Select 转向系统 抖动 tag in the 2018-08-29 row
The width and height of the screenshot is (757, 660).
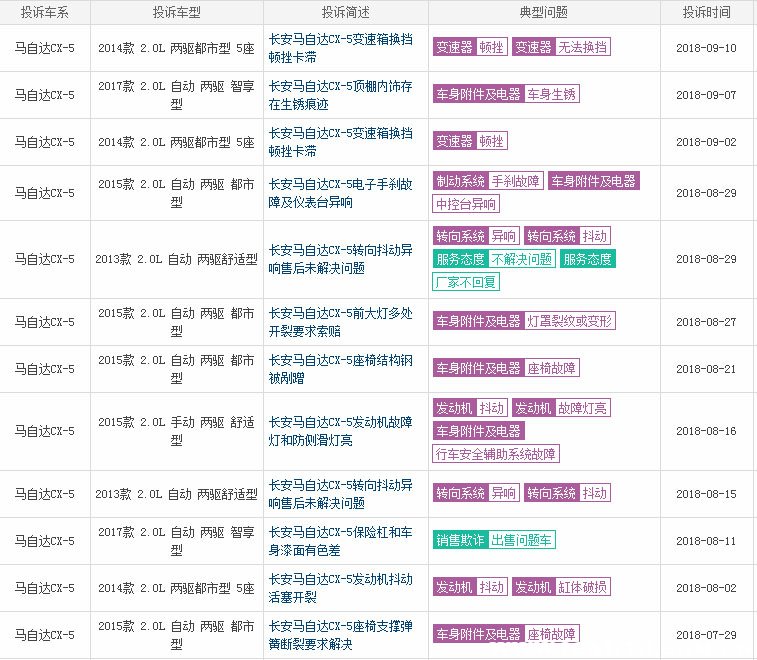[x=567, y=236]
